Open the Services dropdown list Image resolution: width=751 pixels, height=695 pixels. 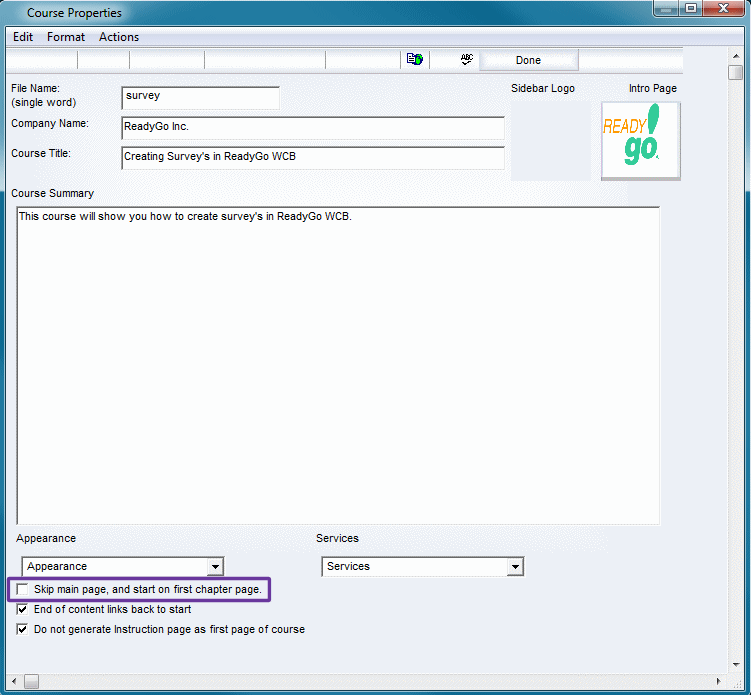coord(423,567)
